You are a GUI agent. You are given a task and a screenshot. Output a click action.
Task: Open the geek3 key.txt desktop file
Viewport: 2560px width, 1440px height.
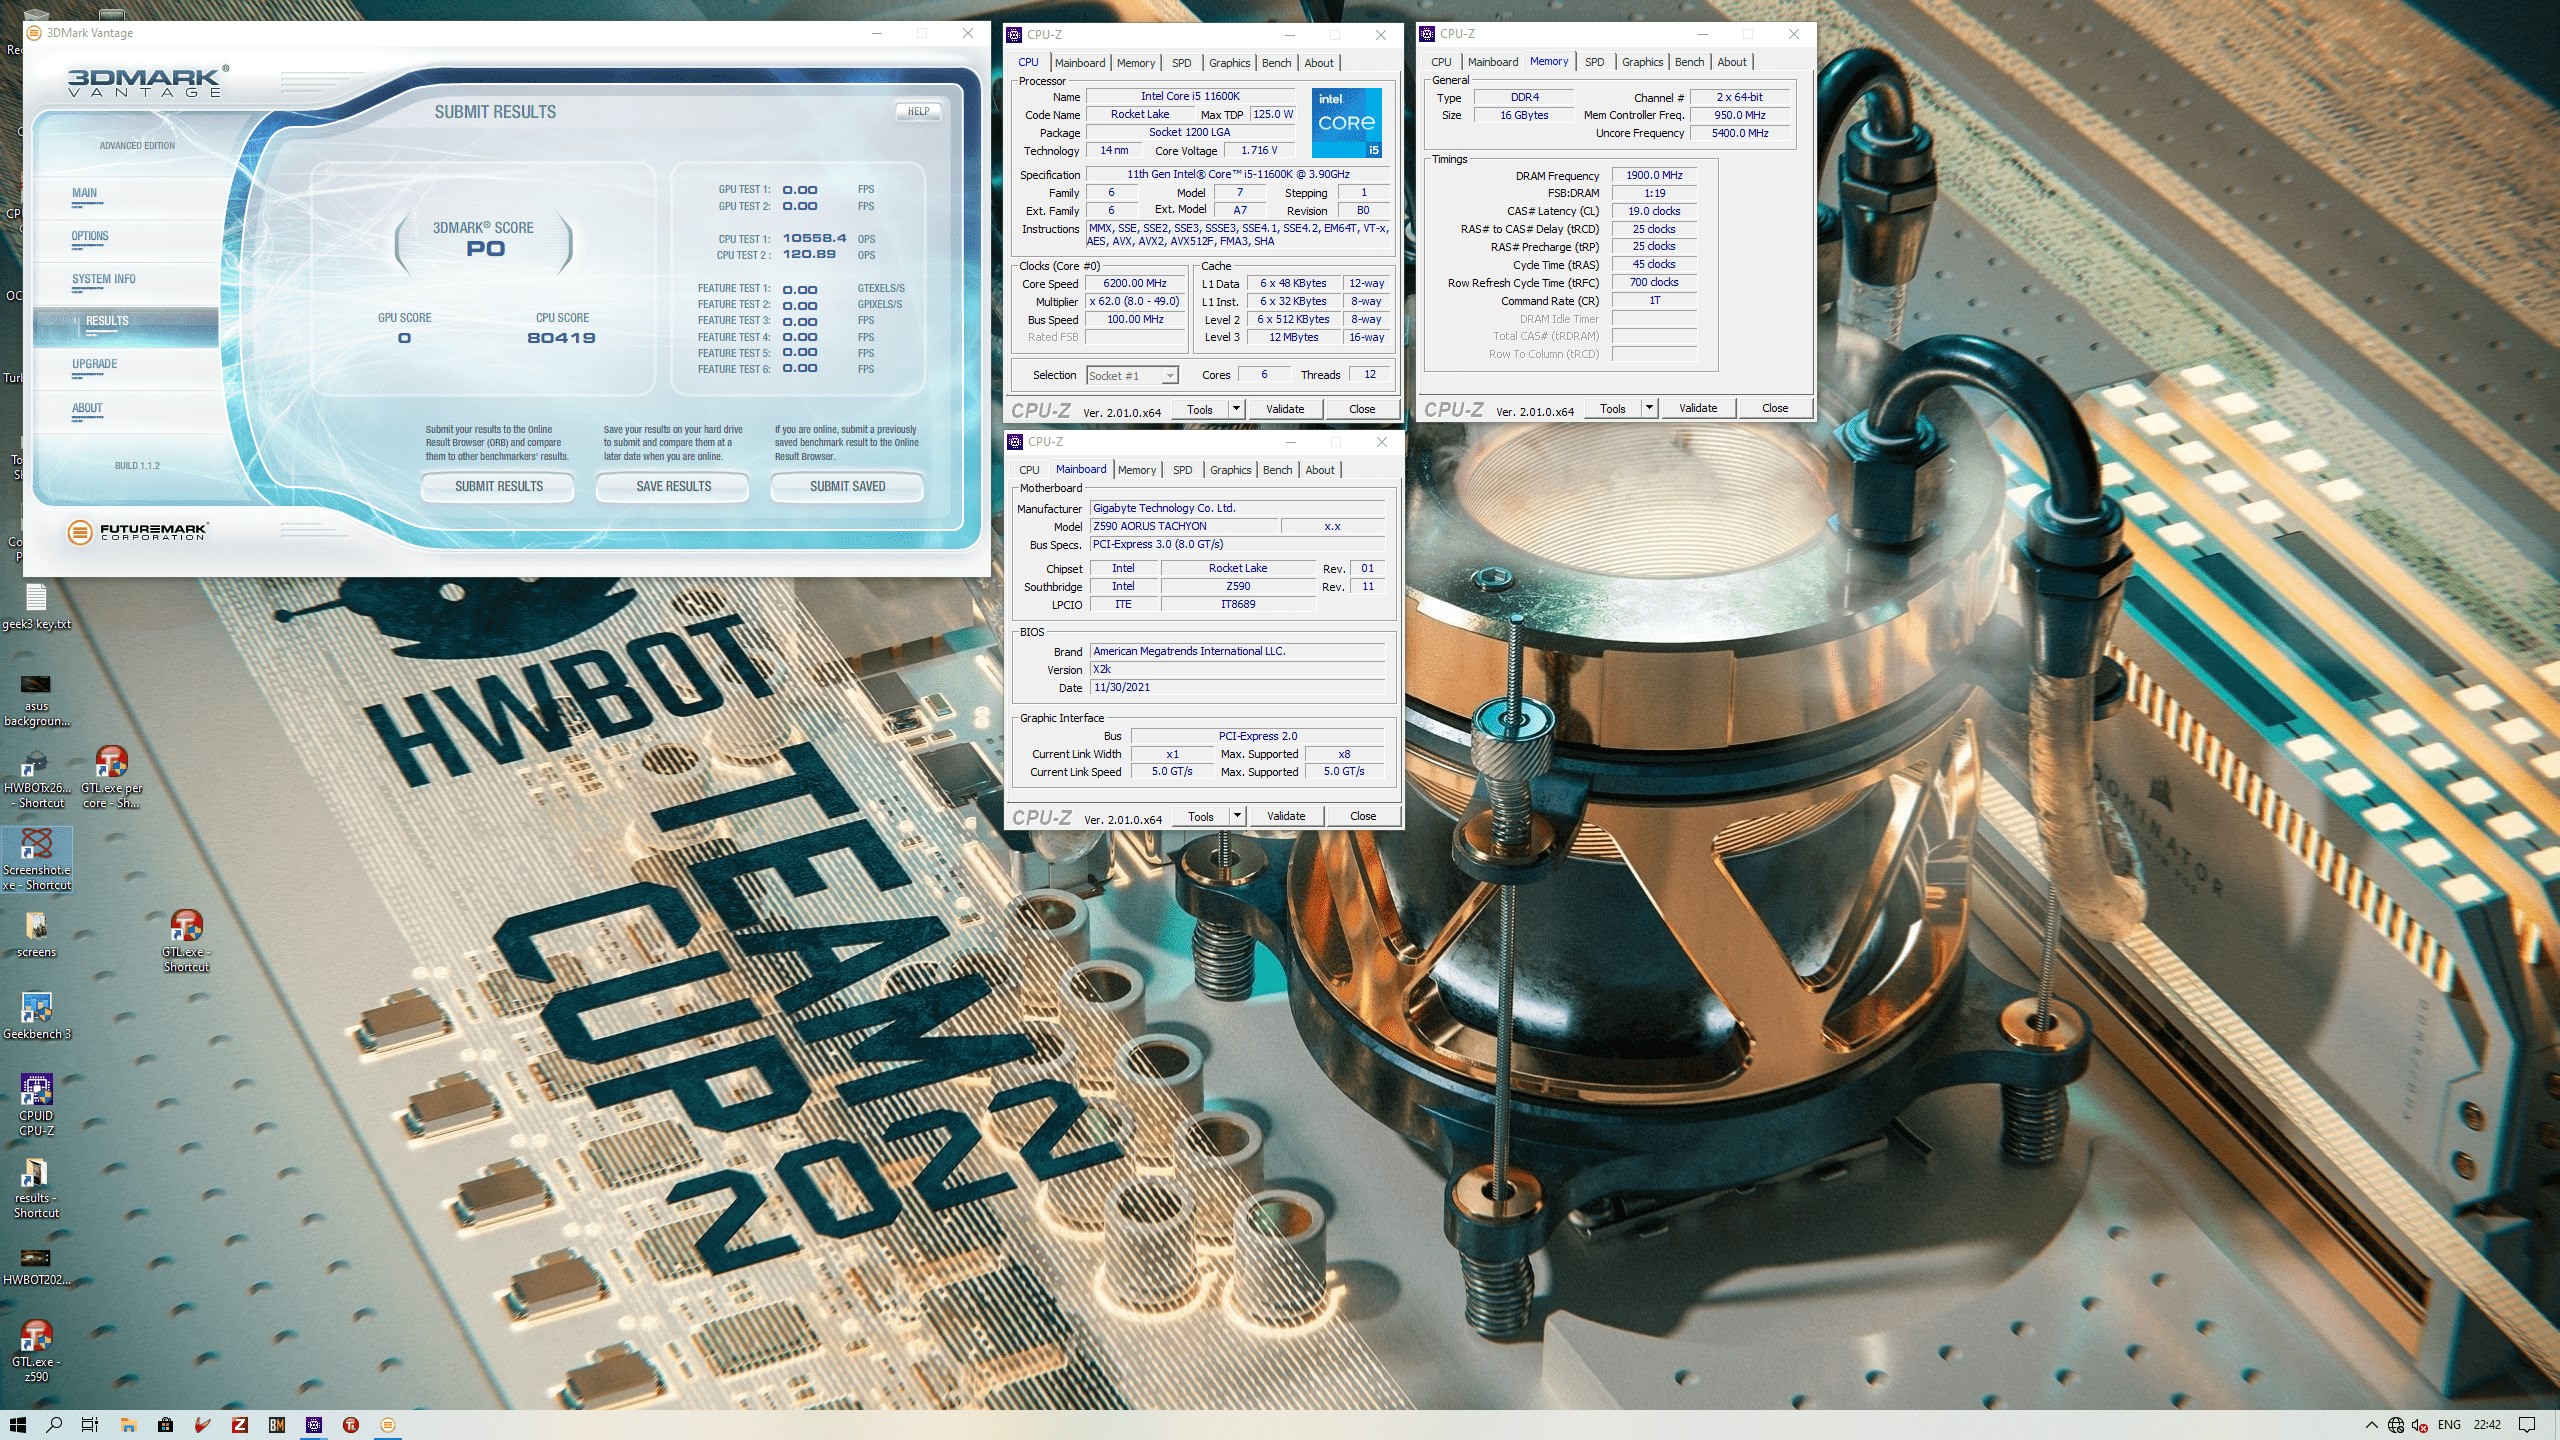click(x=36, y=606)
